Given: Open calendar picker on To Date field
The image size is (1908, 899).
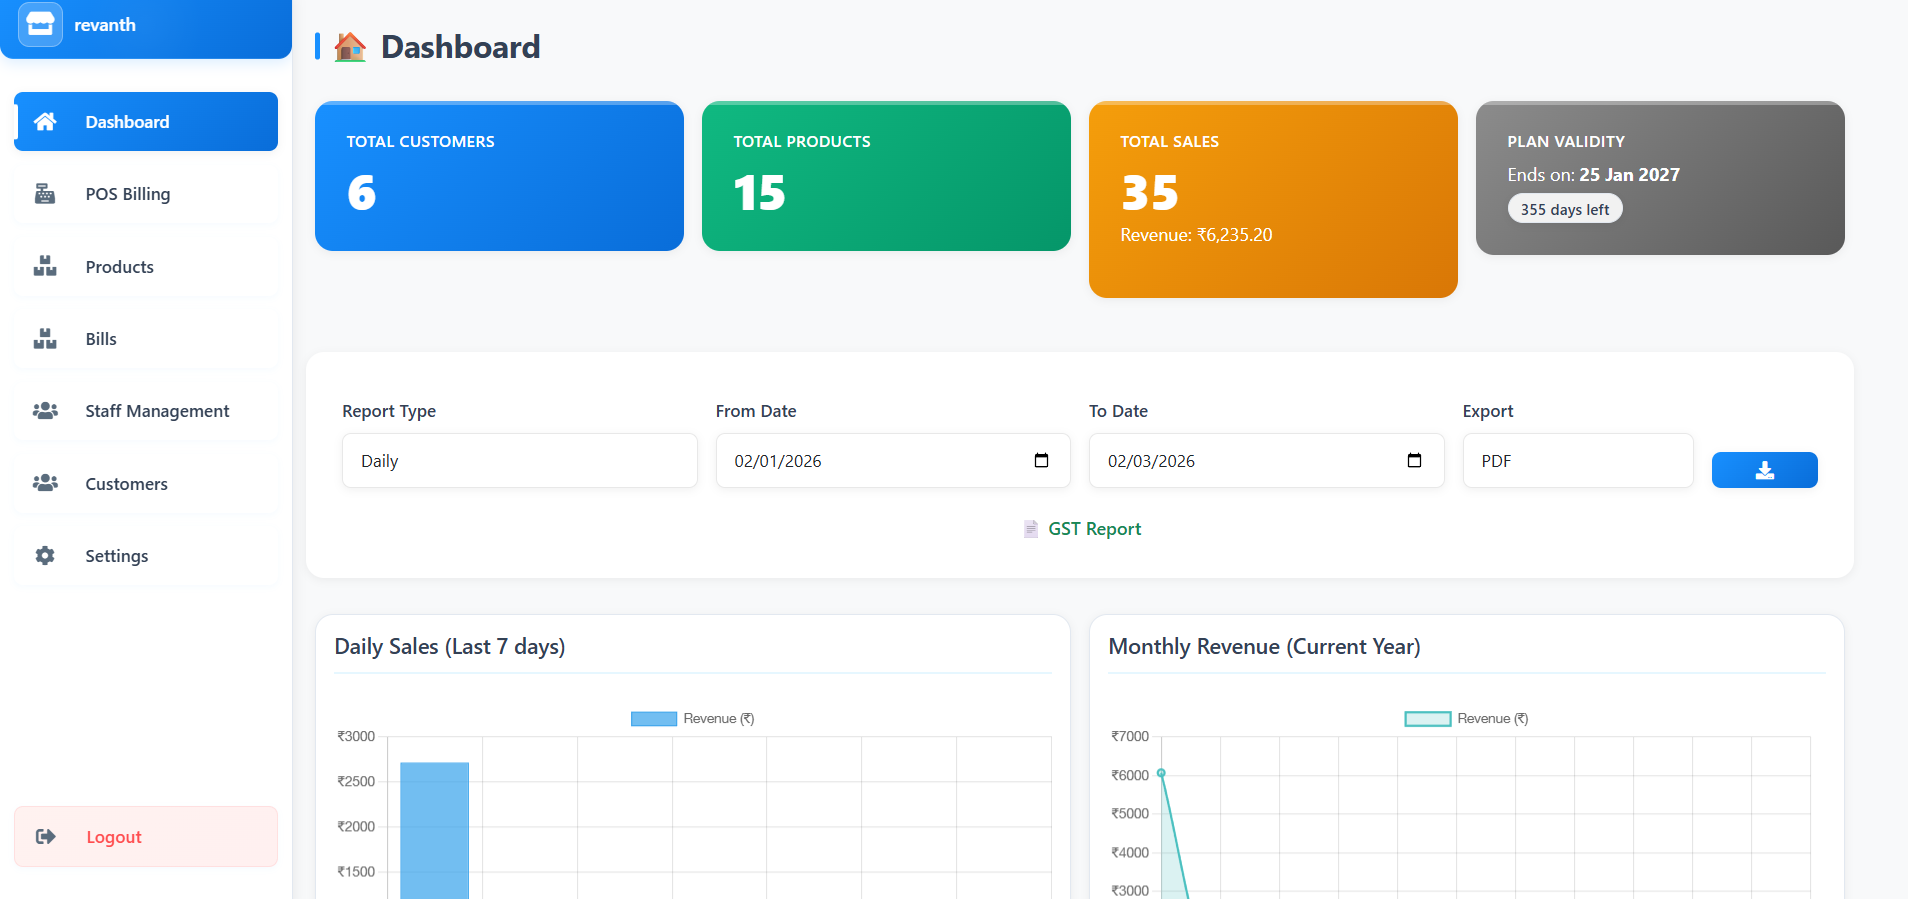Looking at the screenshot, I should 1414,461.
